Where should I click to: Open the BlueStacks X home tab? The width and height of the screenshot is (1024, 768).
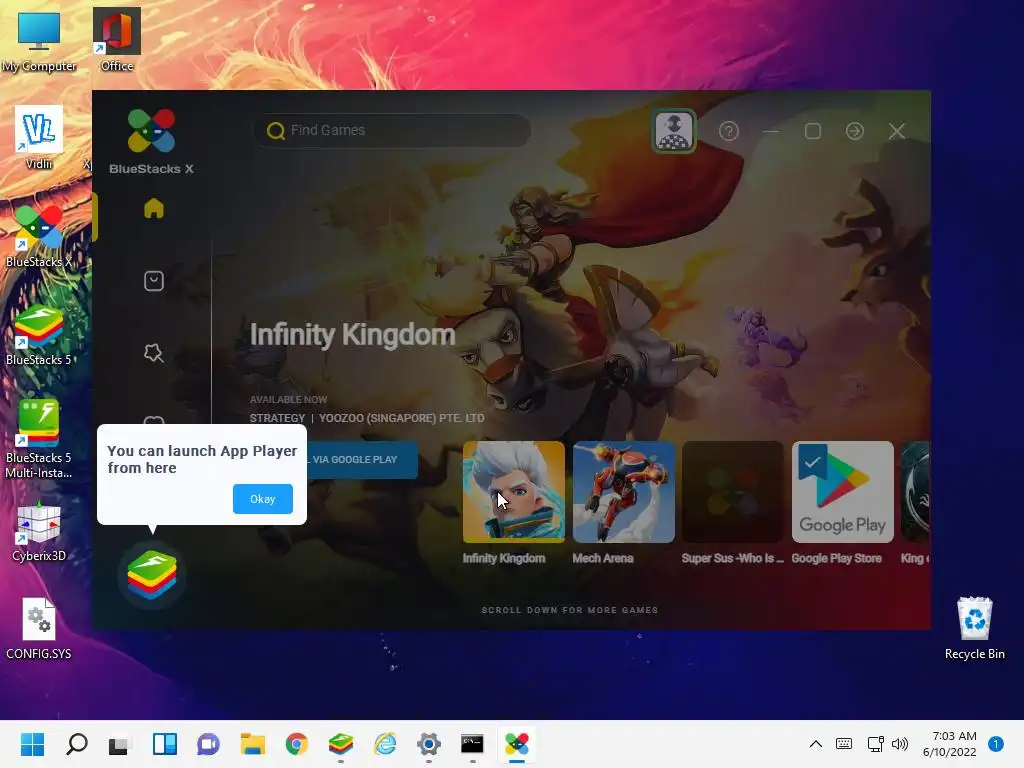[x=153, y=208]
